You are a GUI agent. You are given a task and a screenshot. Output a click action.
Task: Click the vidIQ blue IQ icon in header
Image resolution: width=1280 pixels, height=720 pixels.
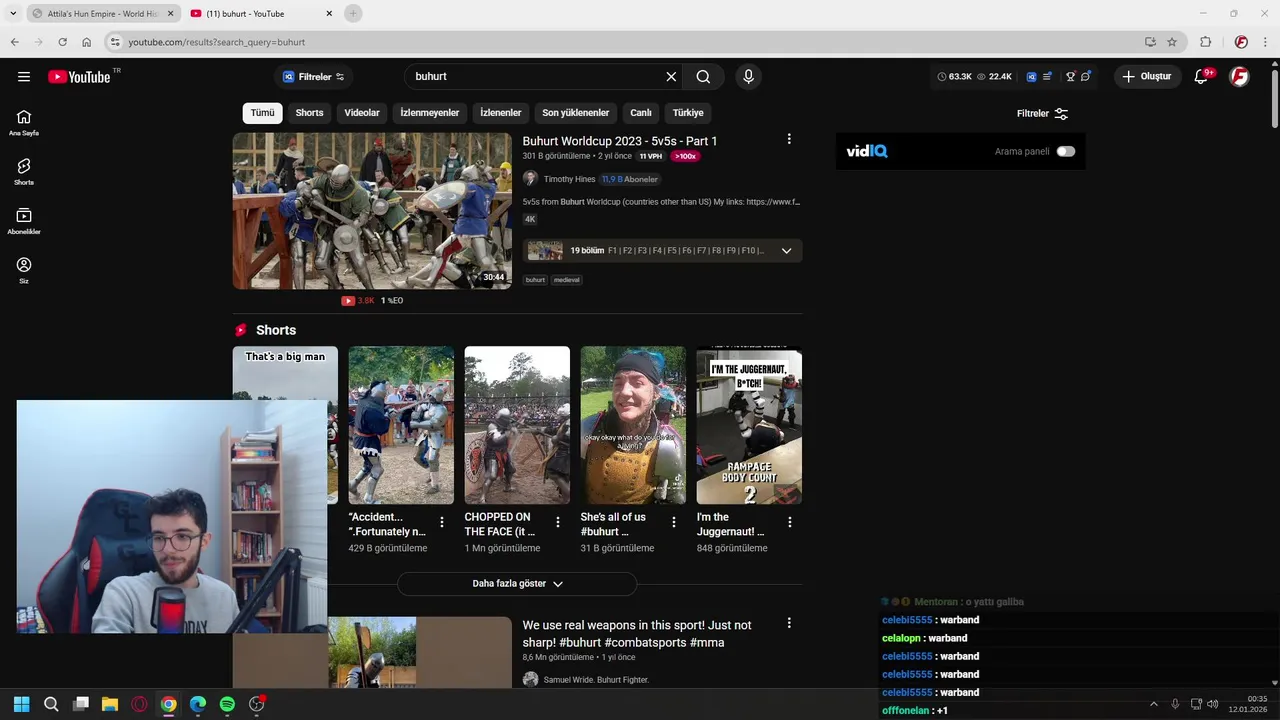tap(1031, 77)
